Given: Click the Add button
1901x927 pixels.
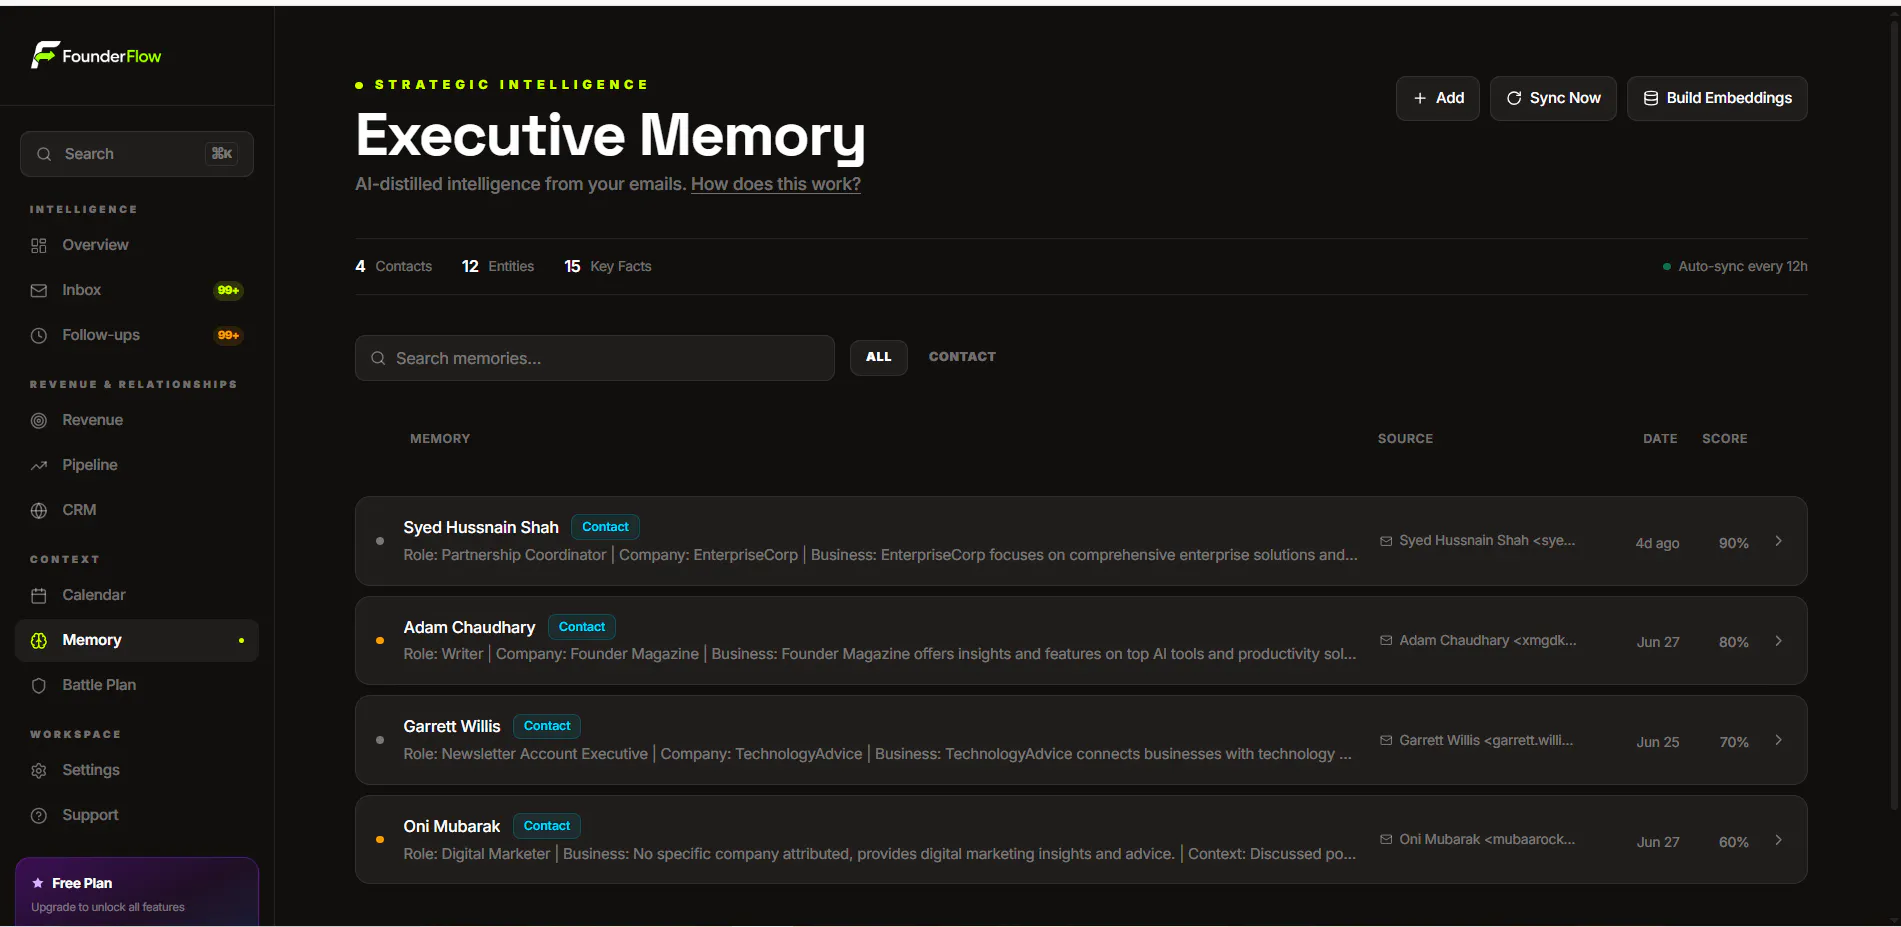Looking at the screenshot, I should click(x=1438, y=98).
